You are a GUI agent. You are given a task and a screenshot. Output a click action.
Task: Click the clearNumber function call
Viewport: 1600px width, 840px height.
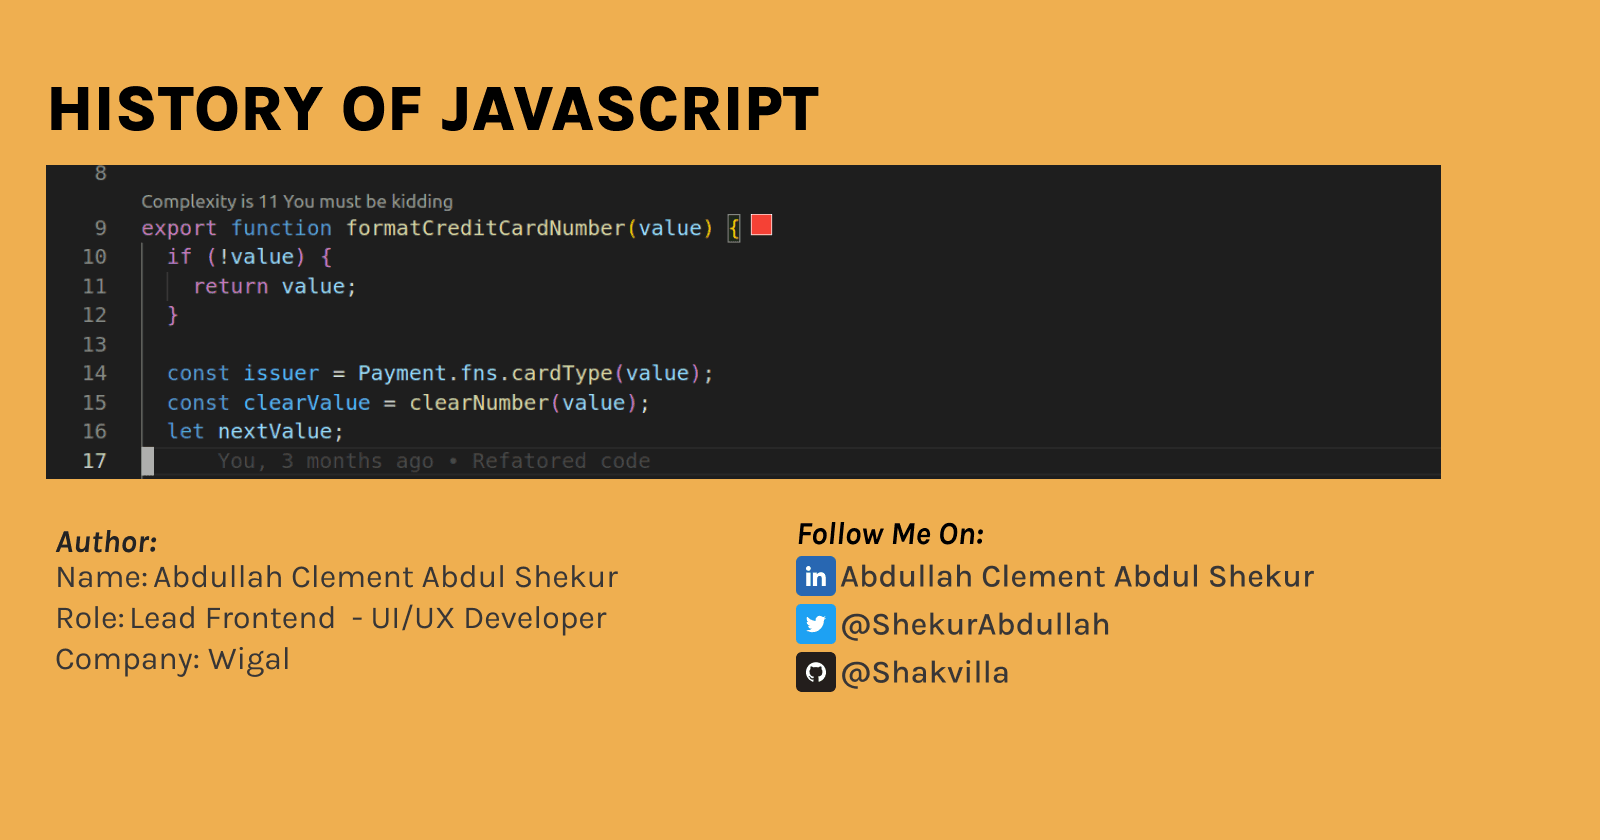click(478, 403)
